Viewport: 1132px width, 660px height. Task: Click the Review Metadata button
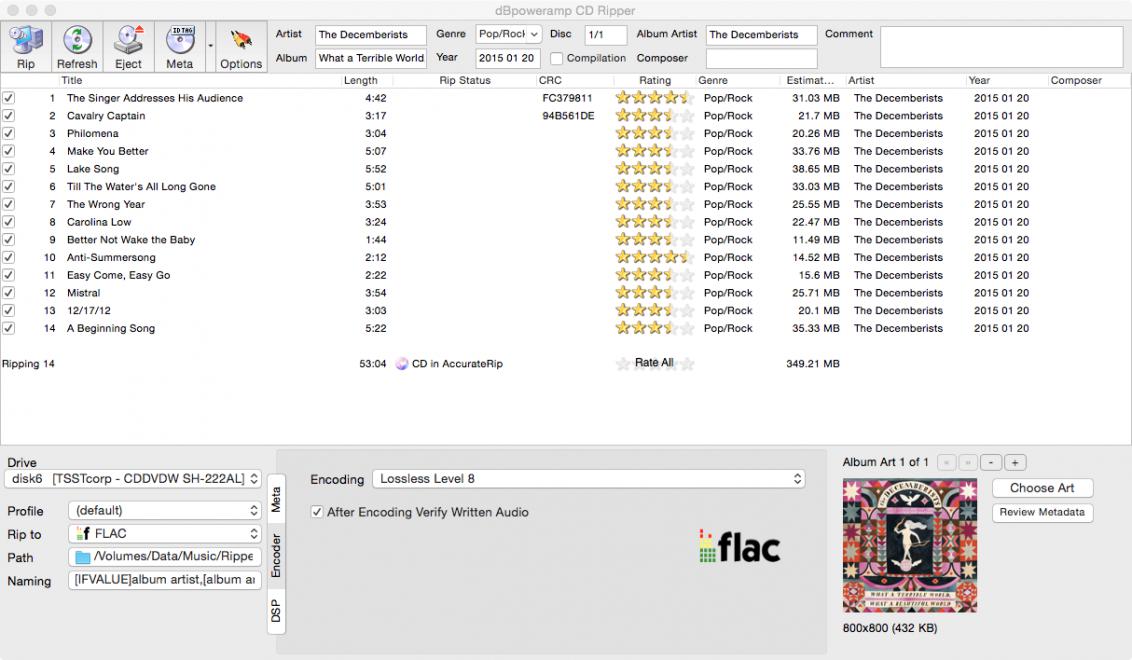(x=1042, y=512)
